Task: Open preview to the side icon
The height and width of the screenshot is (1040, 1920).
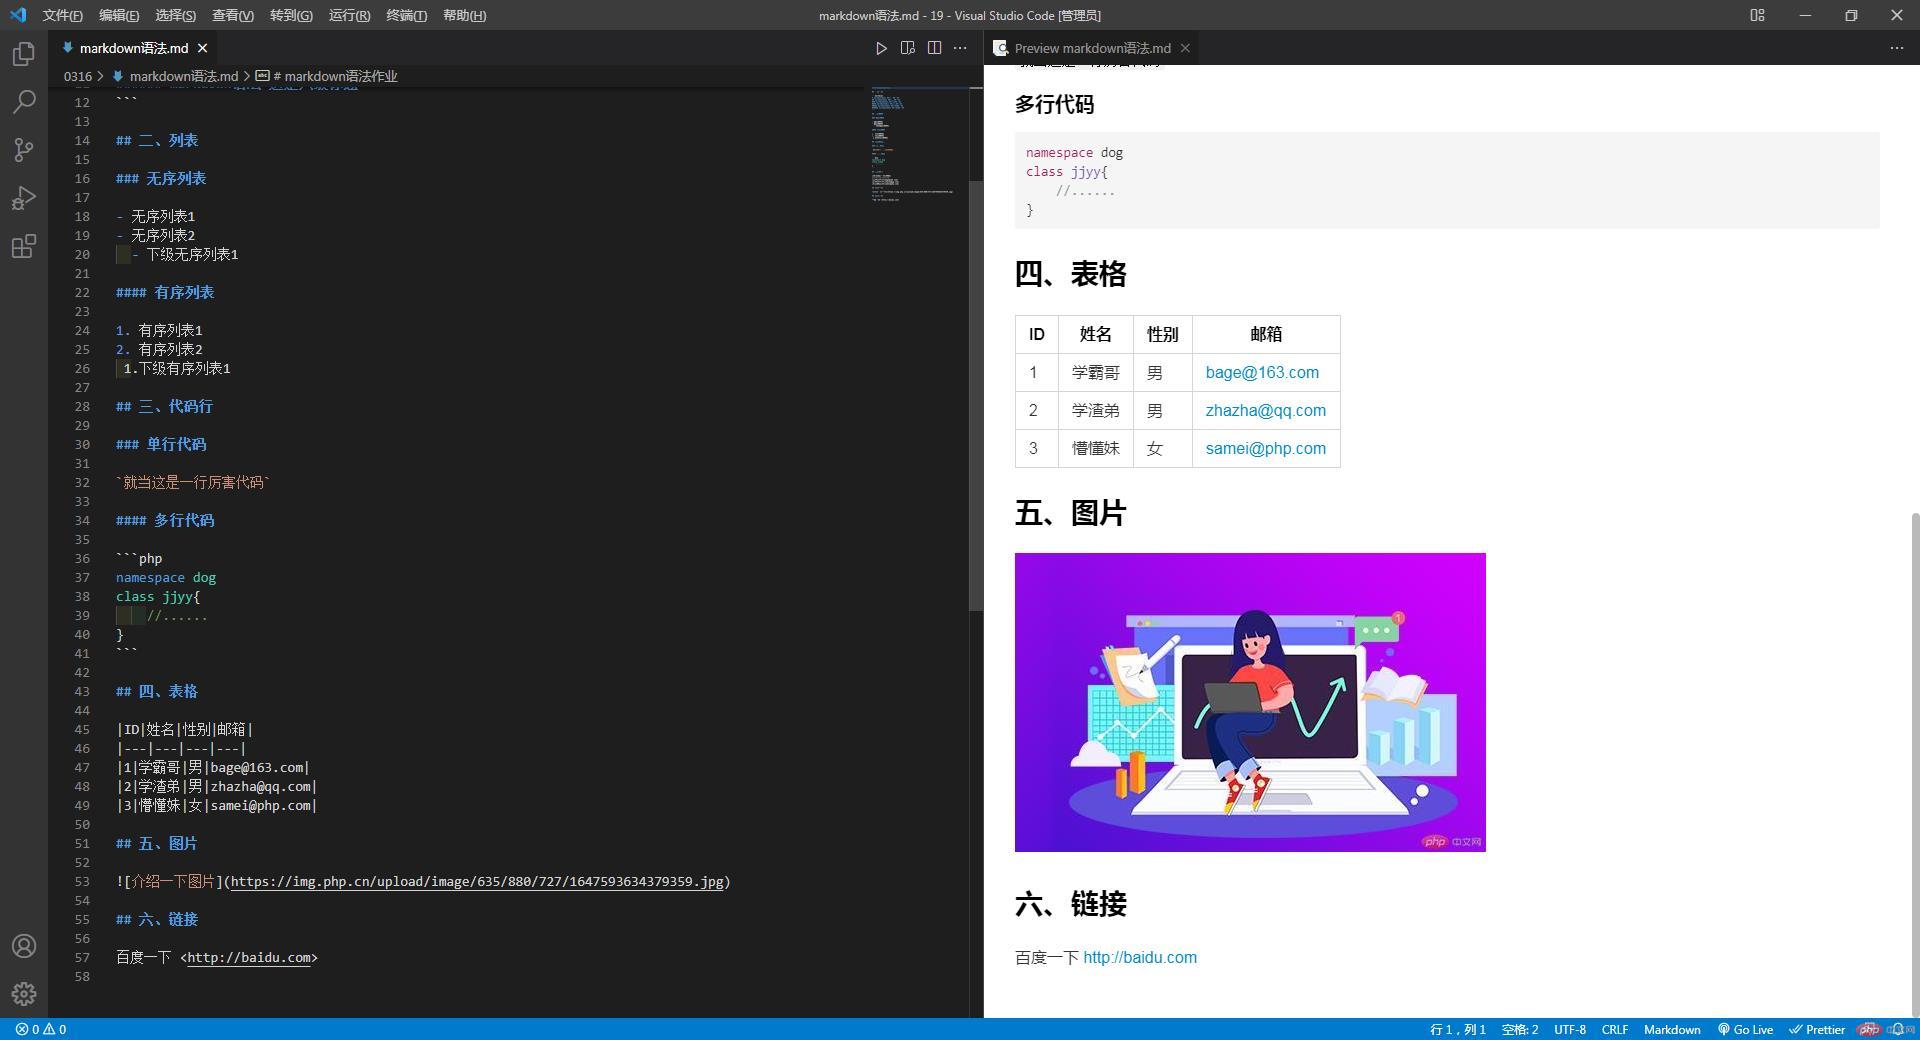Action: pyautogui.click(x=908, y=48)
